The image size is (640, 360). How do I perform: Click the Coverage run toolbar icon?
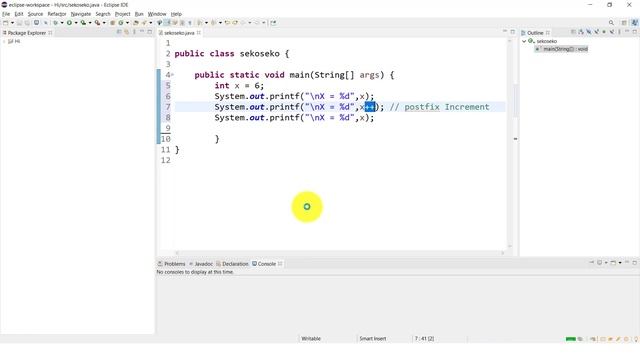click(83, 23)
